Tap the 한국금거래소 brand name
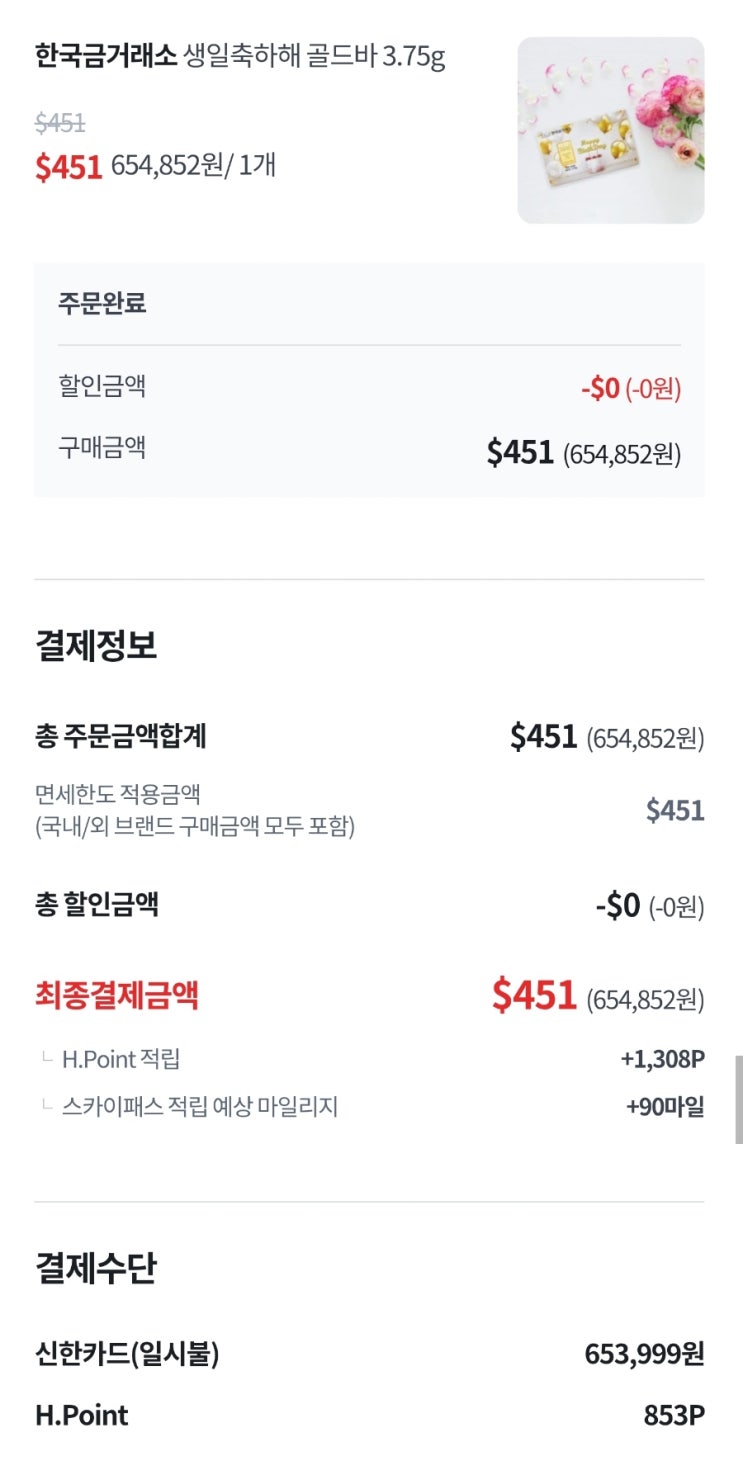Screen dimensions: 743x1475 click(x=105, y=56)
